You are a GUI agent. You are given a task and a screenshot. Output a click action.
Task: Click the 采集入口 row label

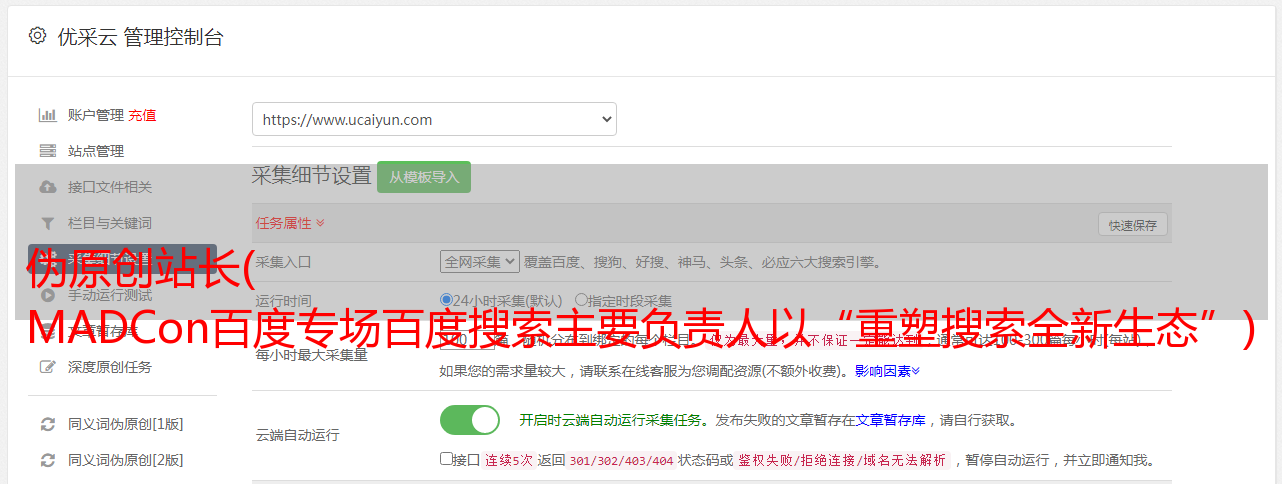[284, 262]
